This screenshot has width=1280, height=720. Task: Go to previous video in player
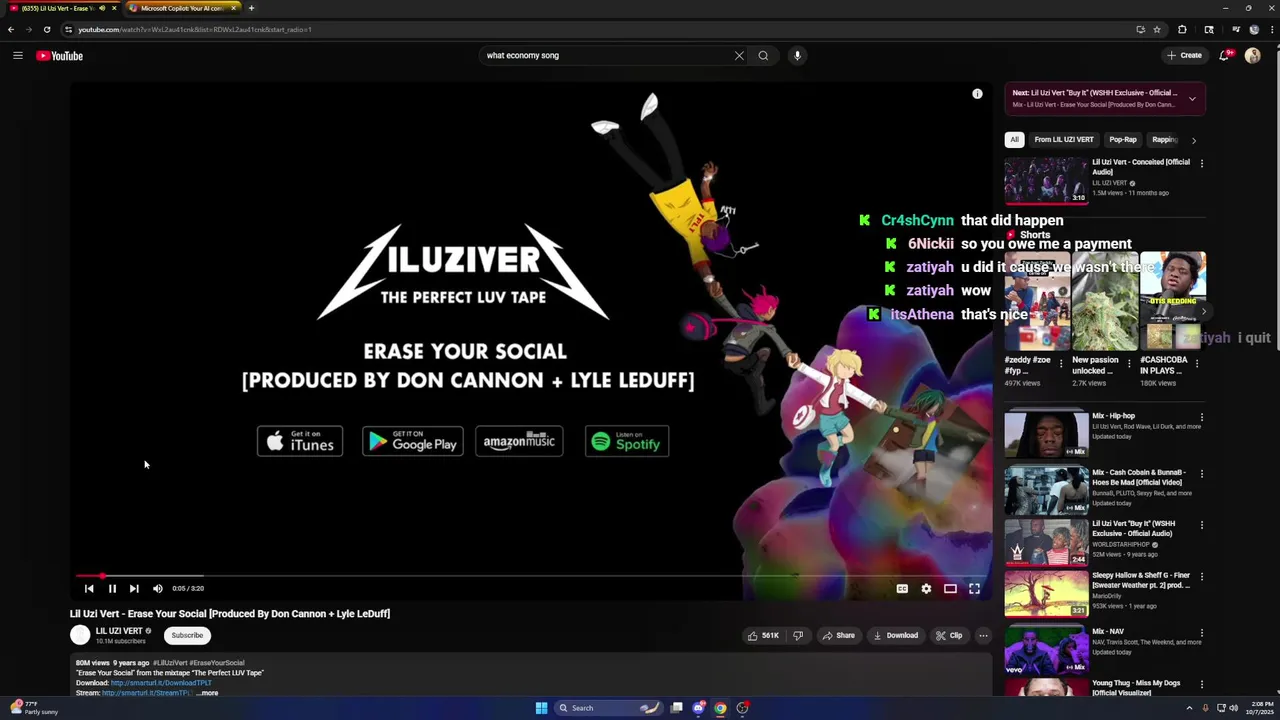click(x=89, y=589)
